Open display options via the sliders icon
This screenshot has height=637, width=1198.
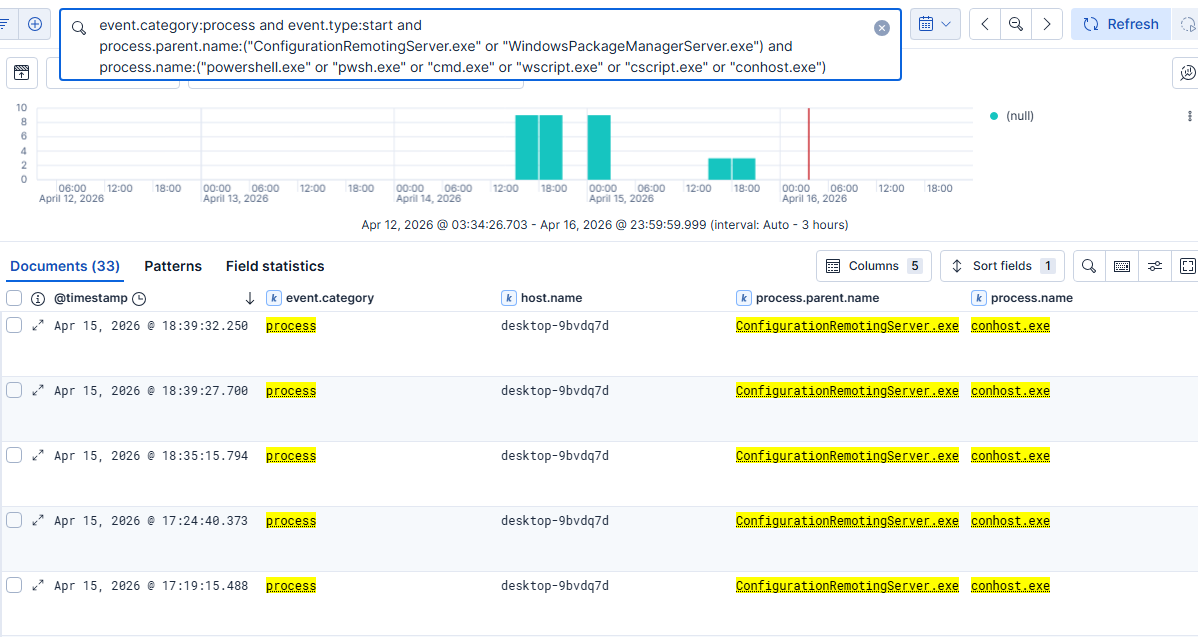[x=1156, y=266]
